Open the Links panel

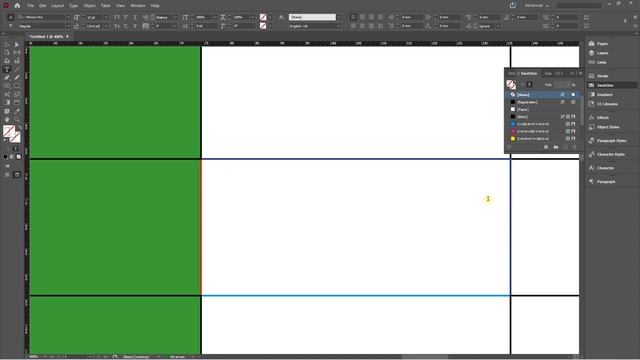(x=602, y=62)
